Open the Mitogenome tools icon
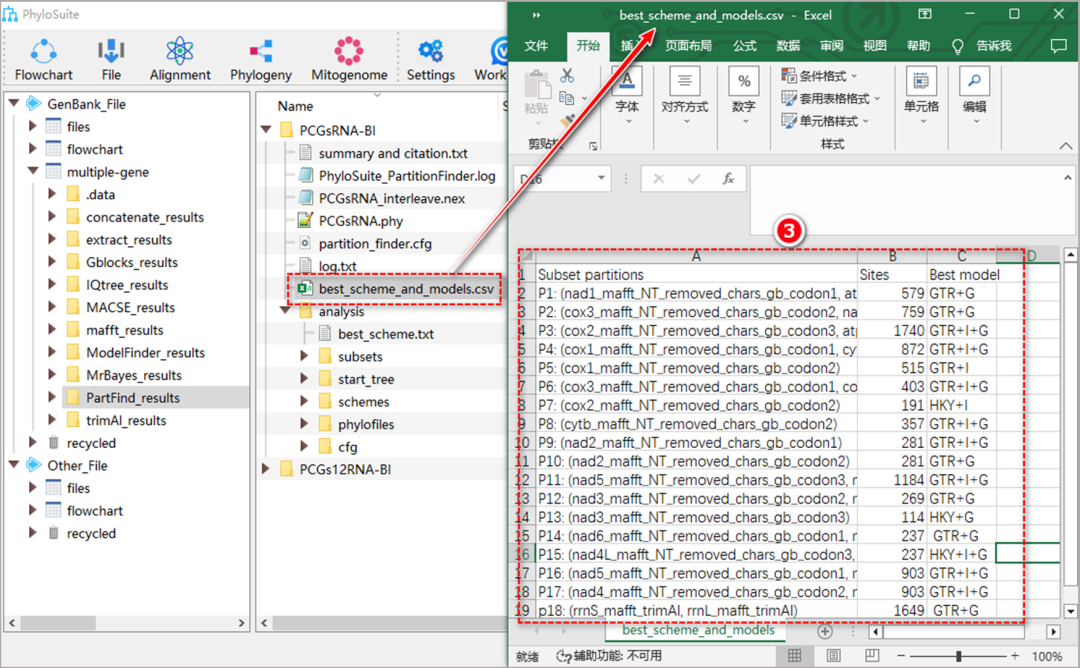Screen dimensions: 1080x668 tap(349, 59)
